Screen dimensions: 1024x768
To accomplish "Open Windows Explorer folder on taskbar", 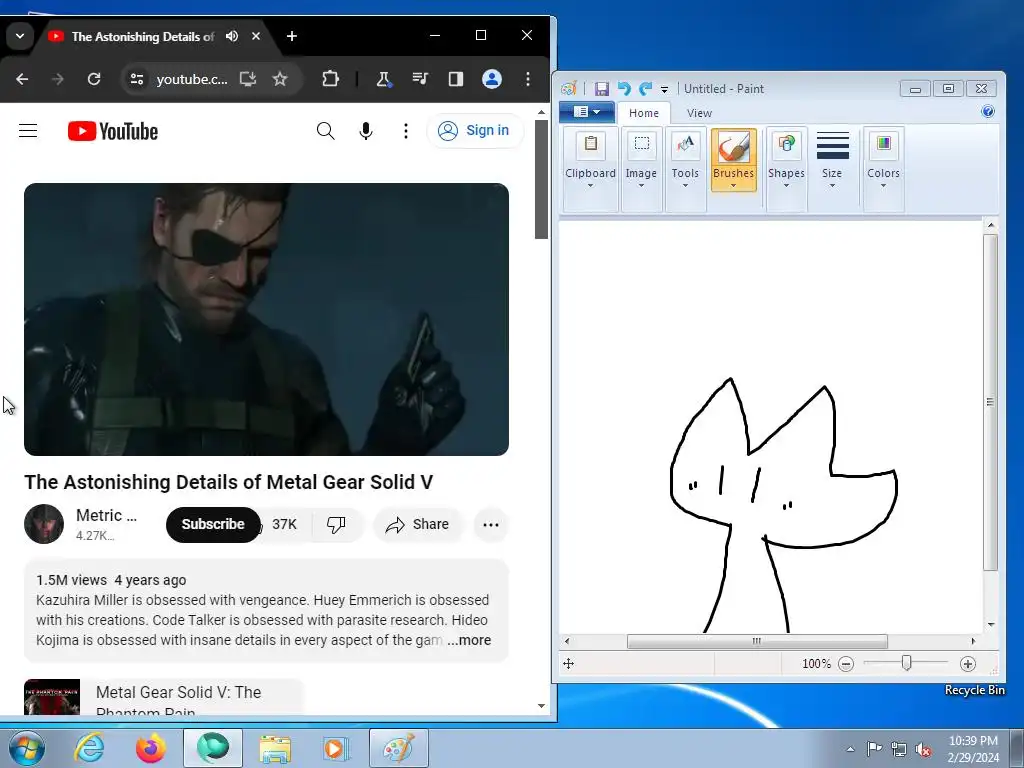I will click(275, 748).
